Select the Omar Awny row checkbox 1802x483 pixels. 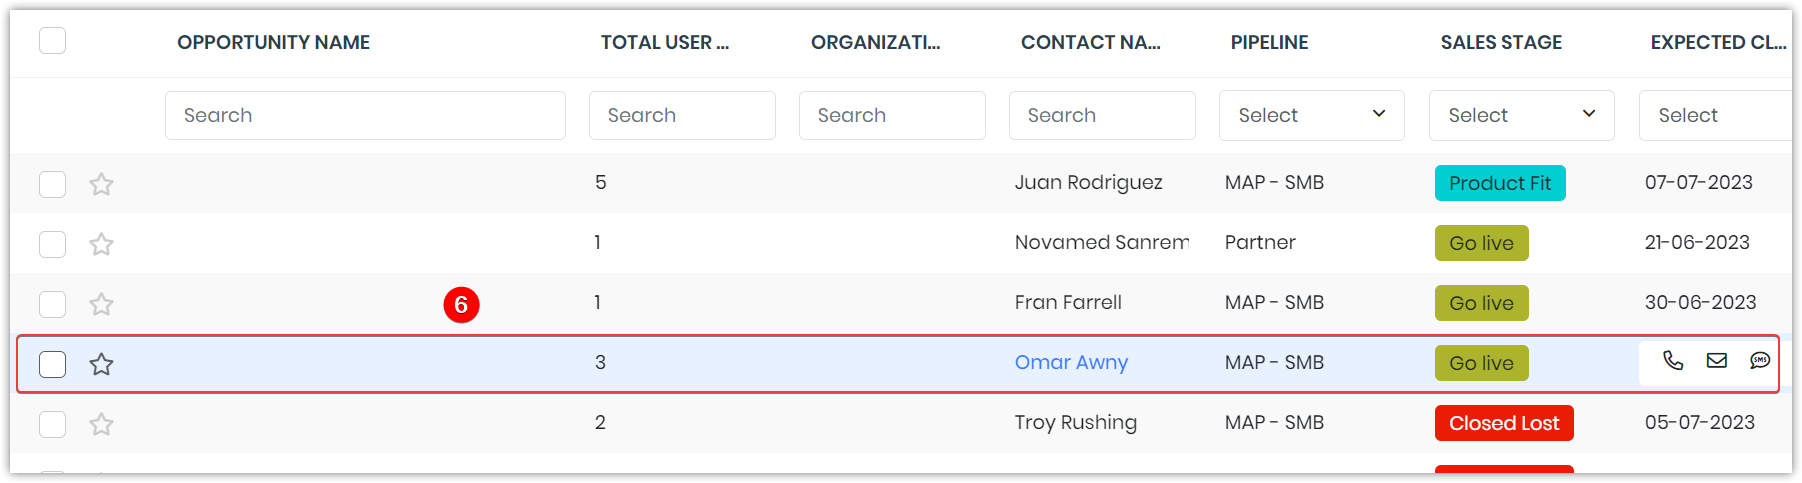[x=52, y=364]
